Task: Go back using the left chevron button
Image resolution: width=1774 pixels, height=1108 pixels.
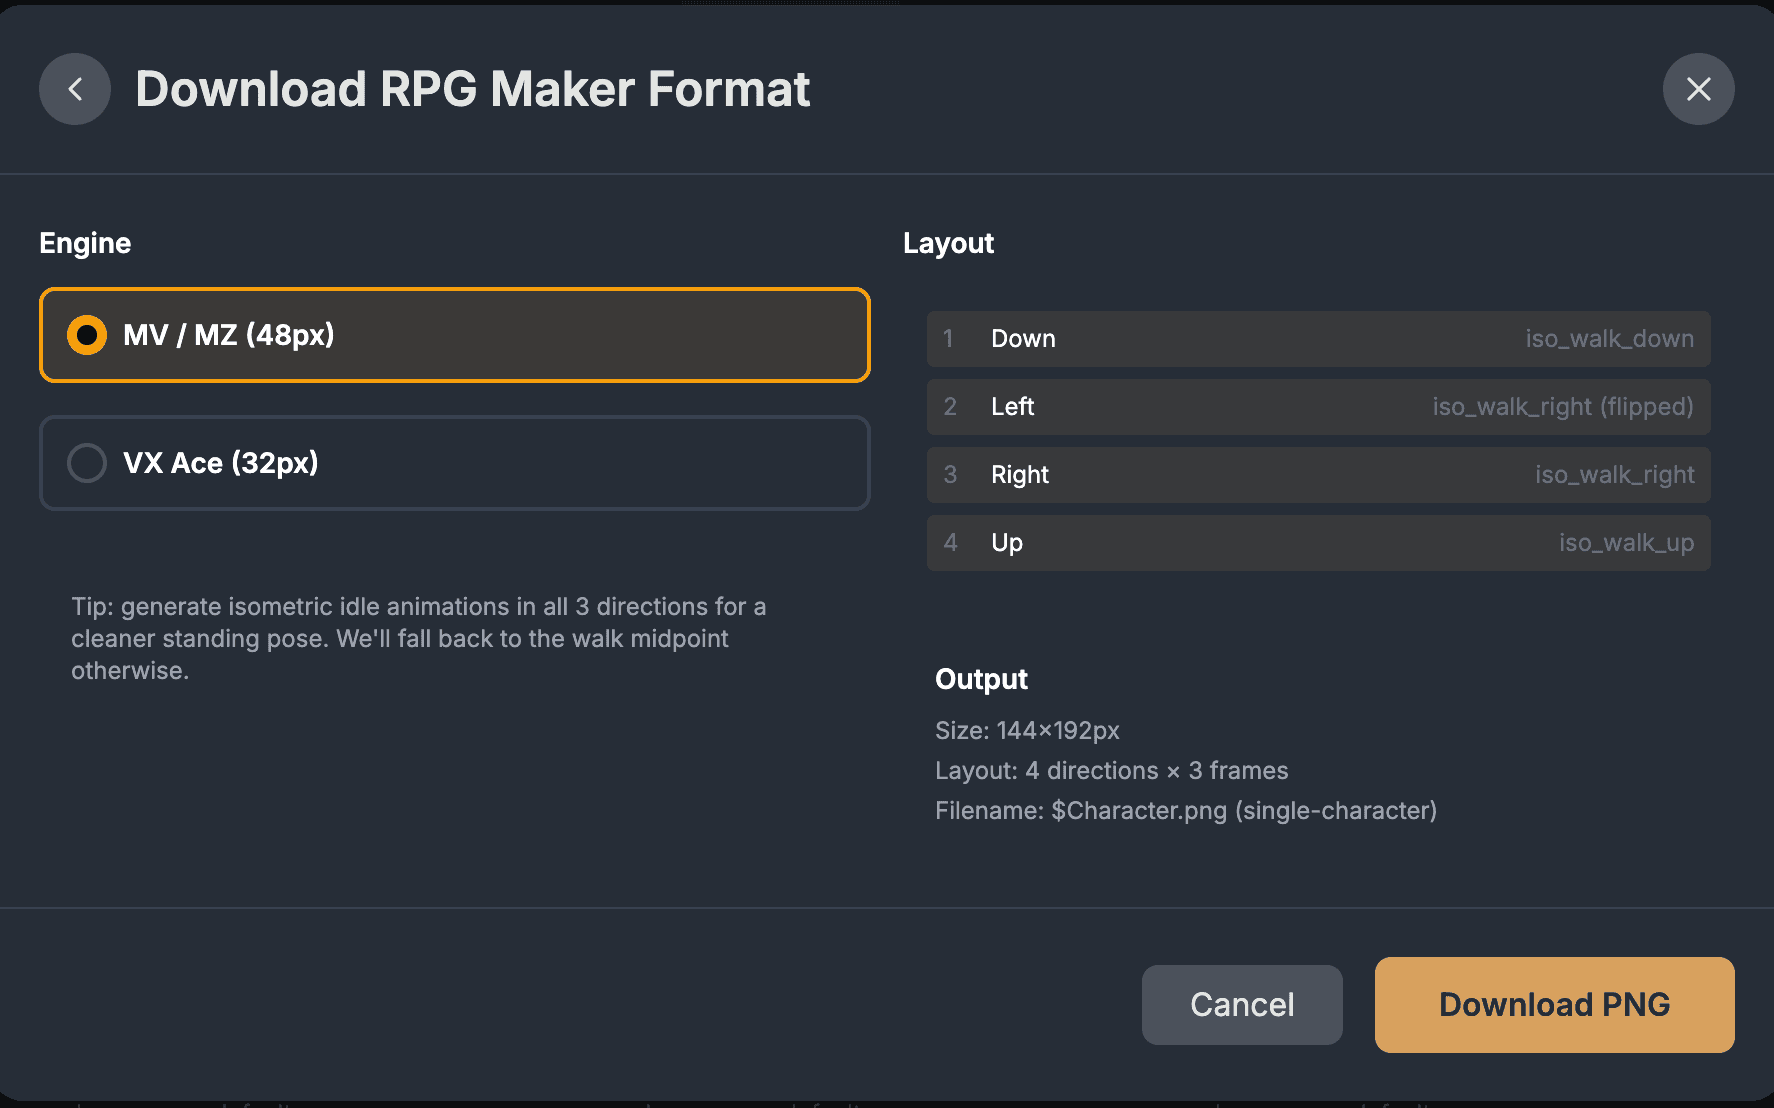Action: click(75, 89)
